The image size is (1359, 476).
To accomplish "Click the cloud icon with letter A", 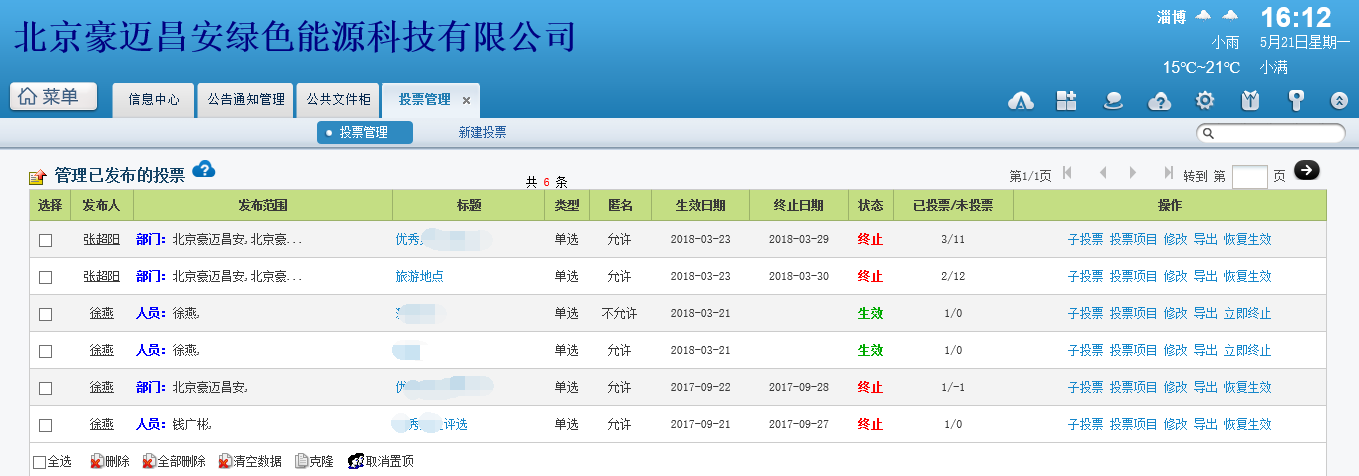I will [x=1020, y=100].
